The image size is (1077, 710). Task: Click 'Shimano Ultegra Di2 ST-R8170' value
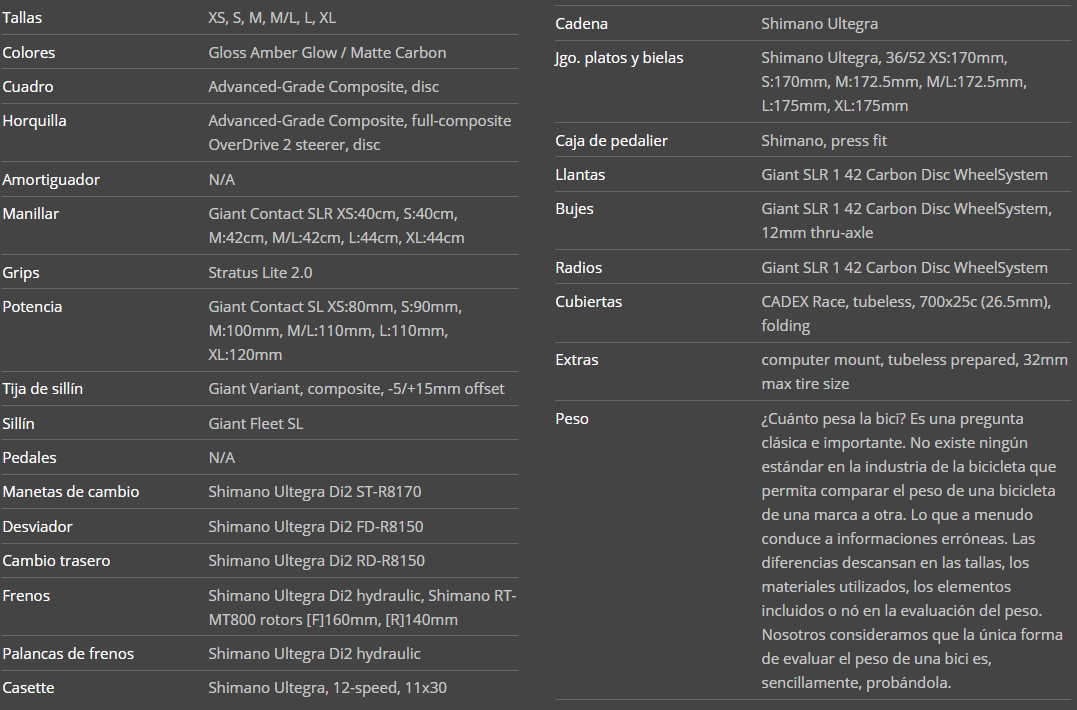click(x=314, y=492)
